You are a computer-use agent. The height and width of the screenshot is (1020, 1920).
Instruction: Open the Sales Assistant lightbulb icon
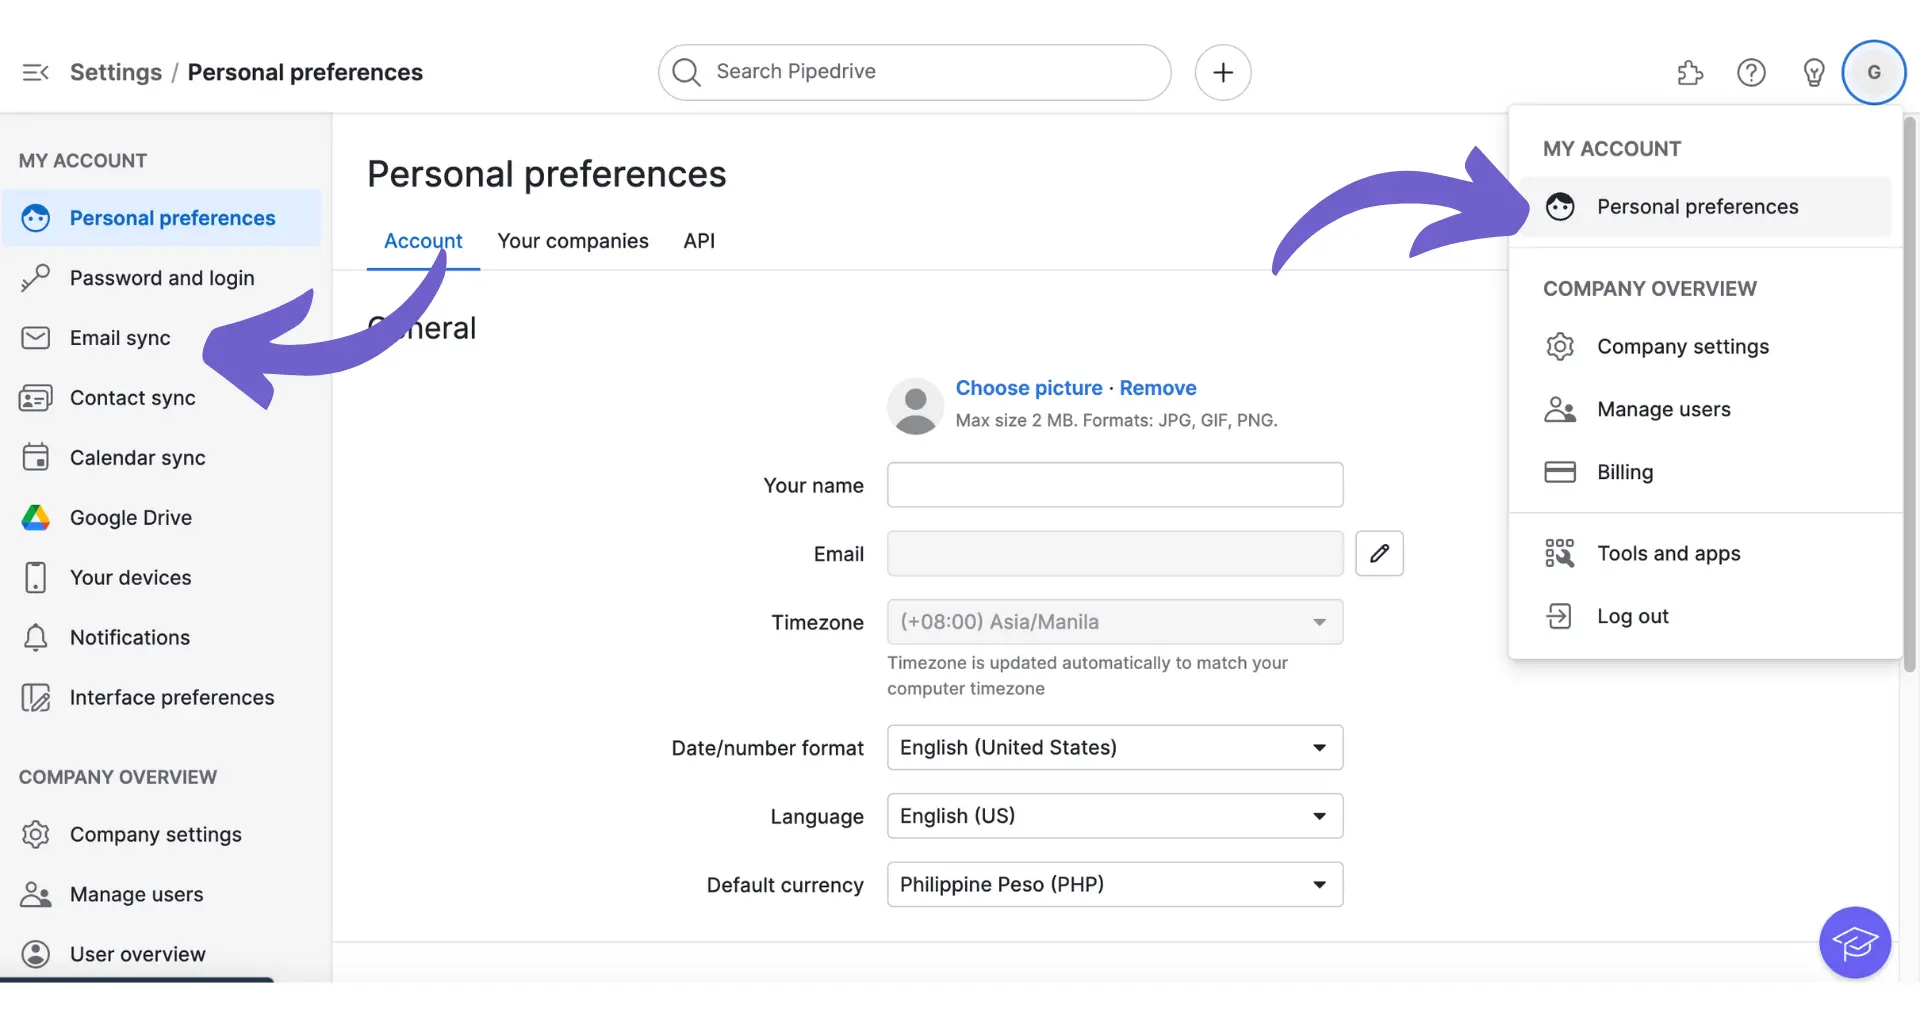tap(1813, 72)
